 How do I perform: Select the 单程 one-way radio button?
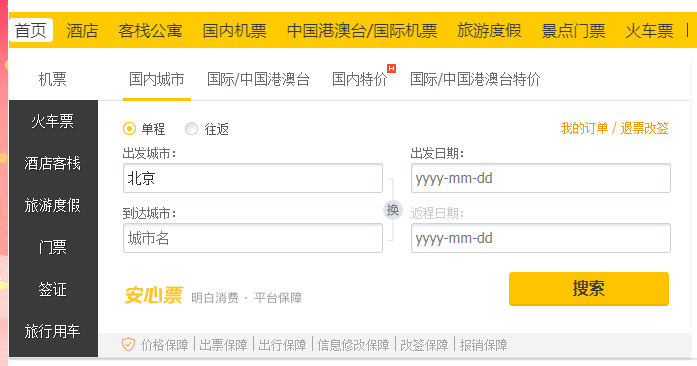(129, 129)
